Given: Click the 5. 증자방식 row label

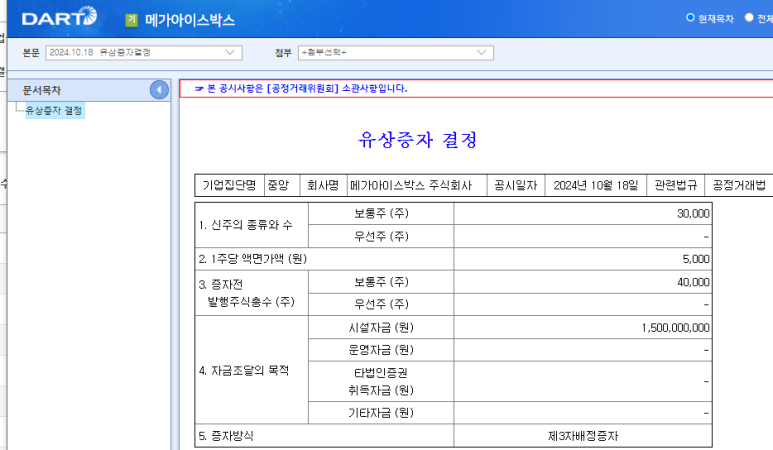Looking at the screenshot, I should click(226, 436).
